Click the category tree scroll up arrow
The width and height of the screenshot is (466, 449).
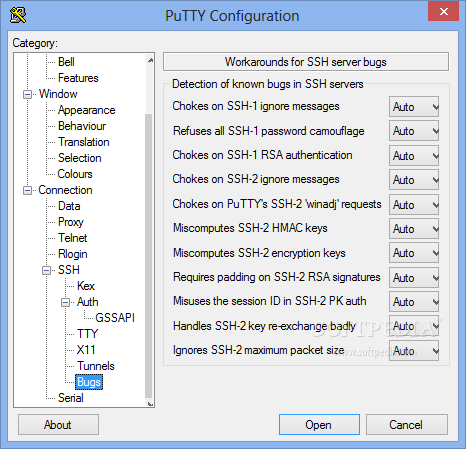click(150, 60)
